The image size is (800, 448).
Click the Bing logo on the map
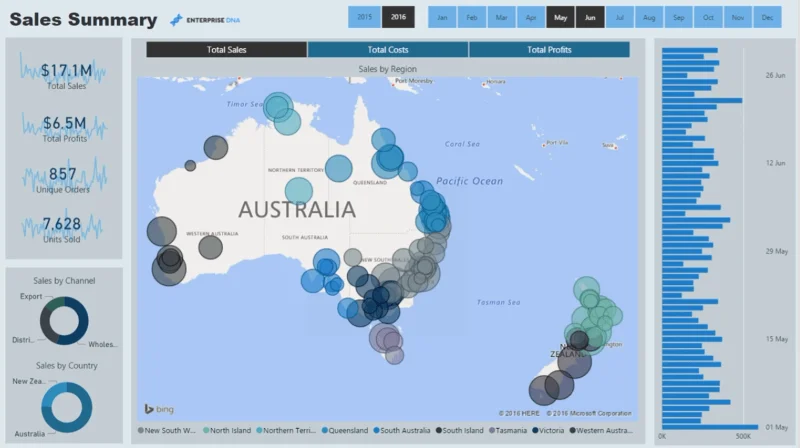click(159, 409)
